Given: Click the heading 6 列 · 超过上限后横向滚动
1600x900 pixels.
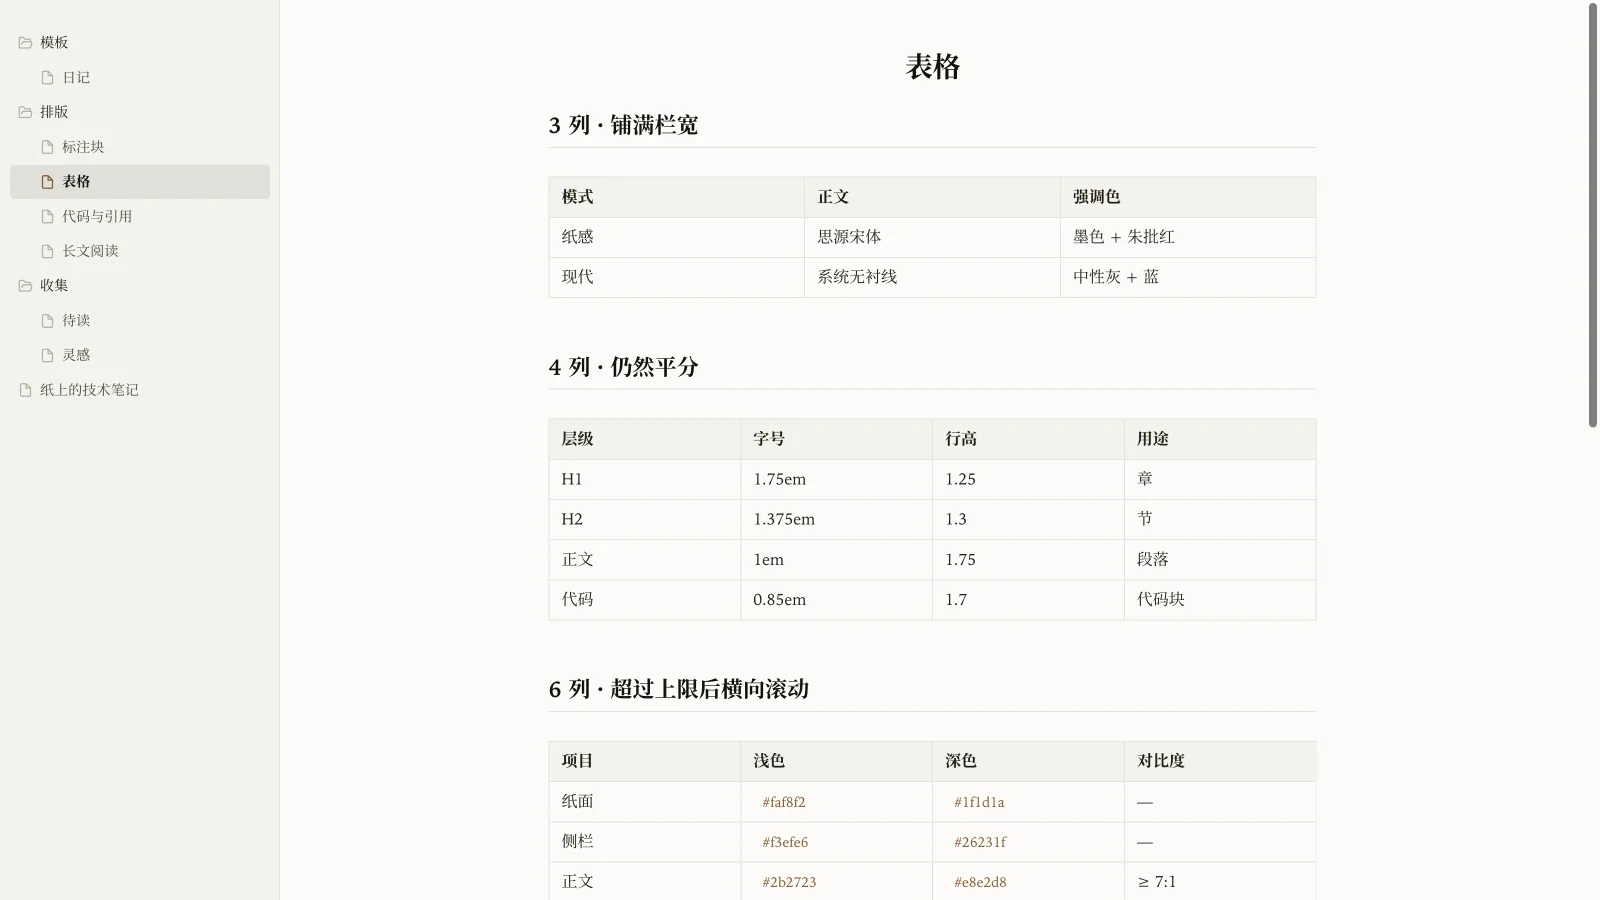Looking at the screenshot, I should tap(678, 689).
